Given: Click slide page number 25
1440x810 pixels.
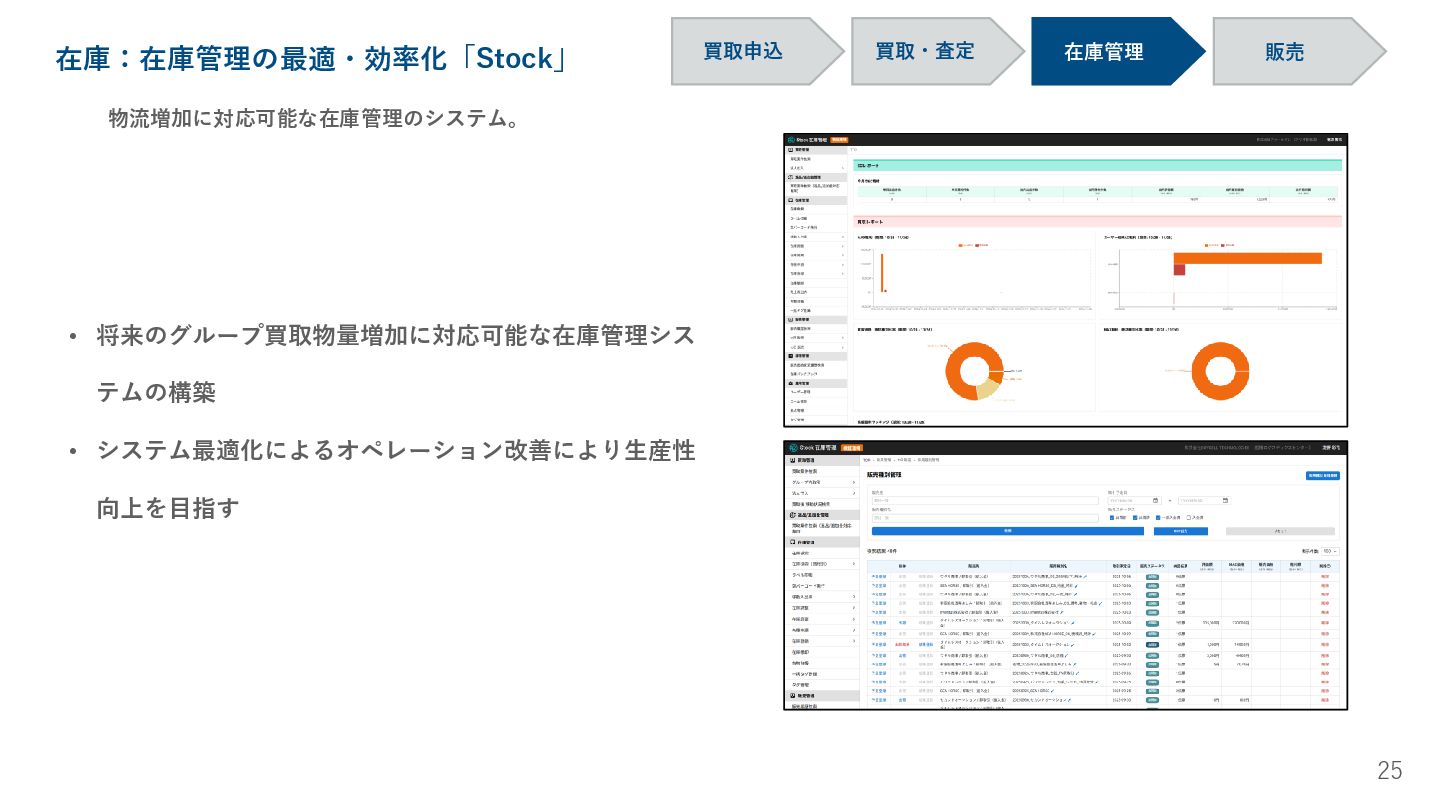Looking at the screenshot, I should click(x=1390, y=770).
